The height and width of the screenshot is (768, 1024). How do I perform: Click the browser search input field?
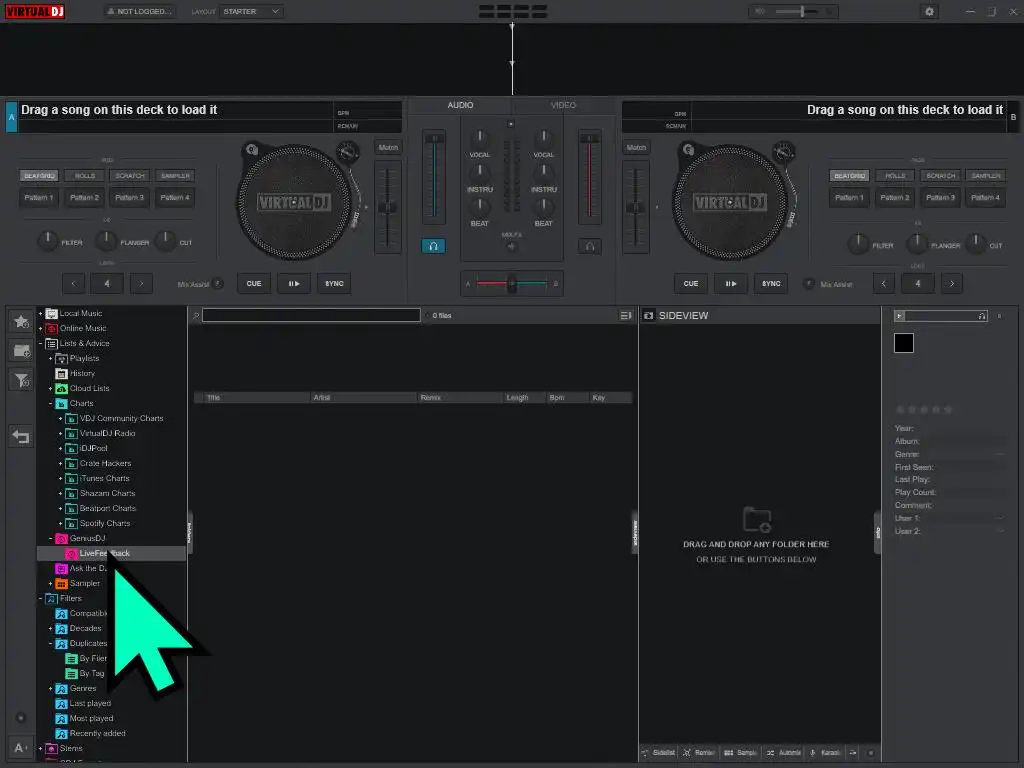point(311,315)
